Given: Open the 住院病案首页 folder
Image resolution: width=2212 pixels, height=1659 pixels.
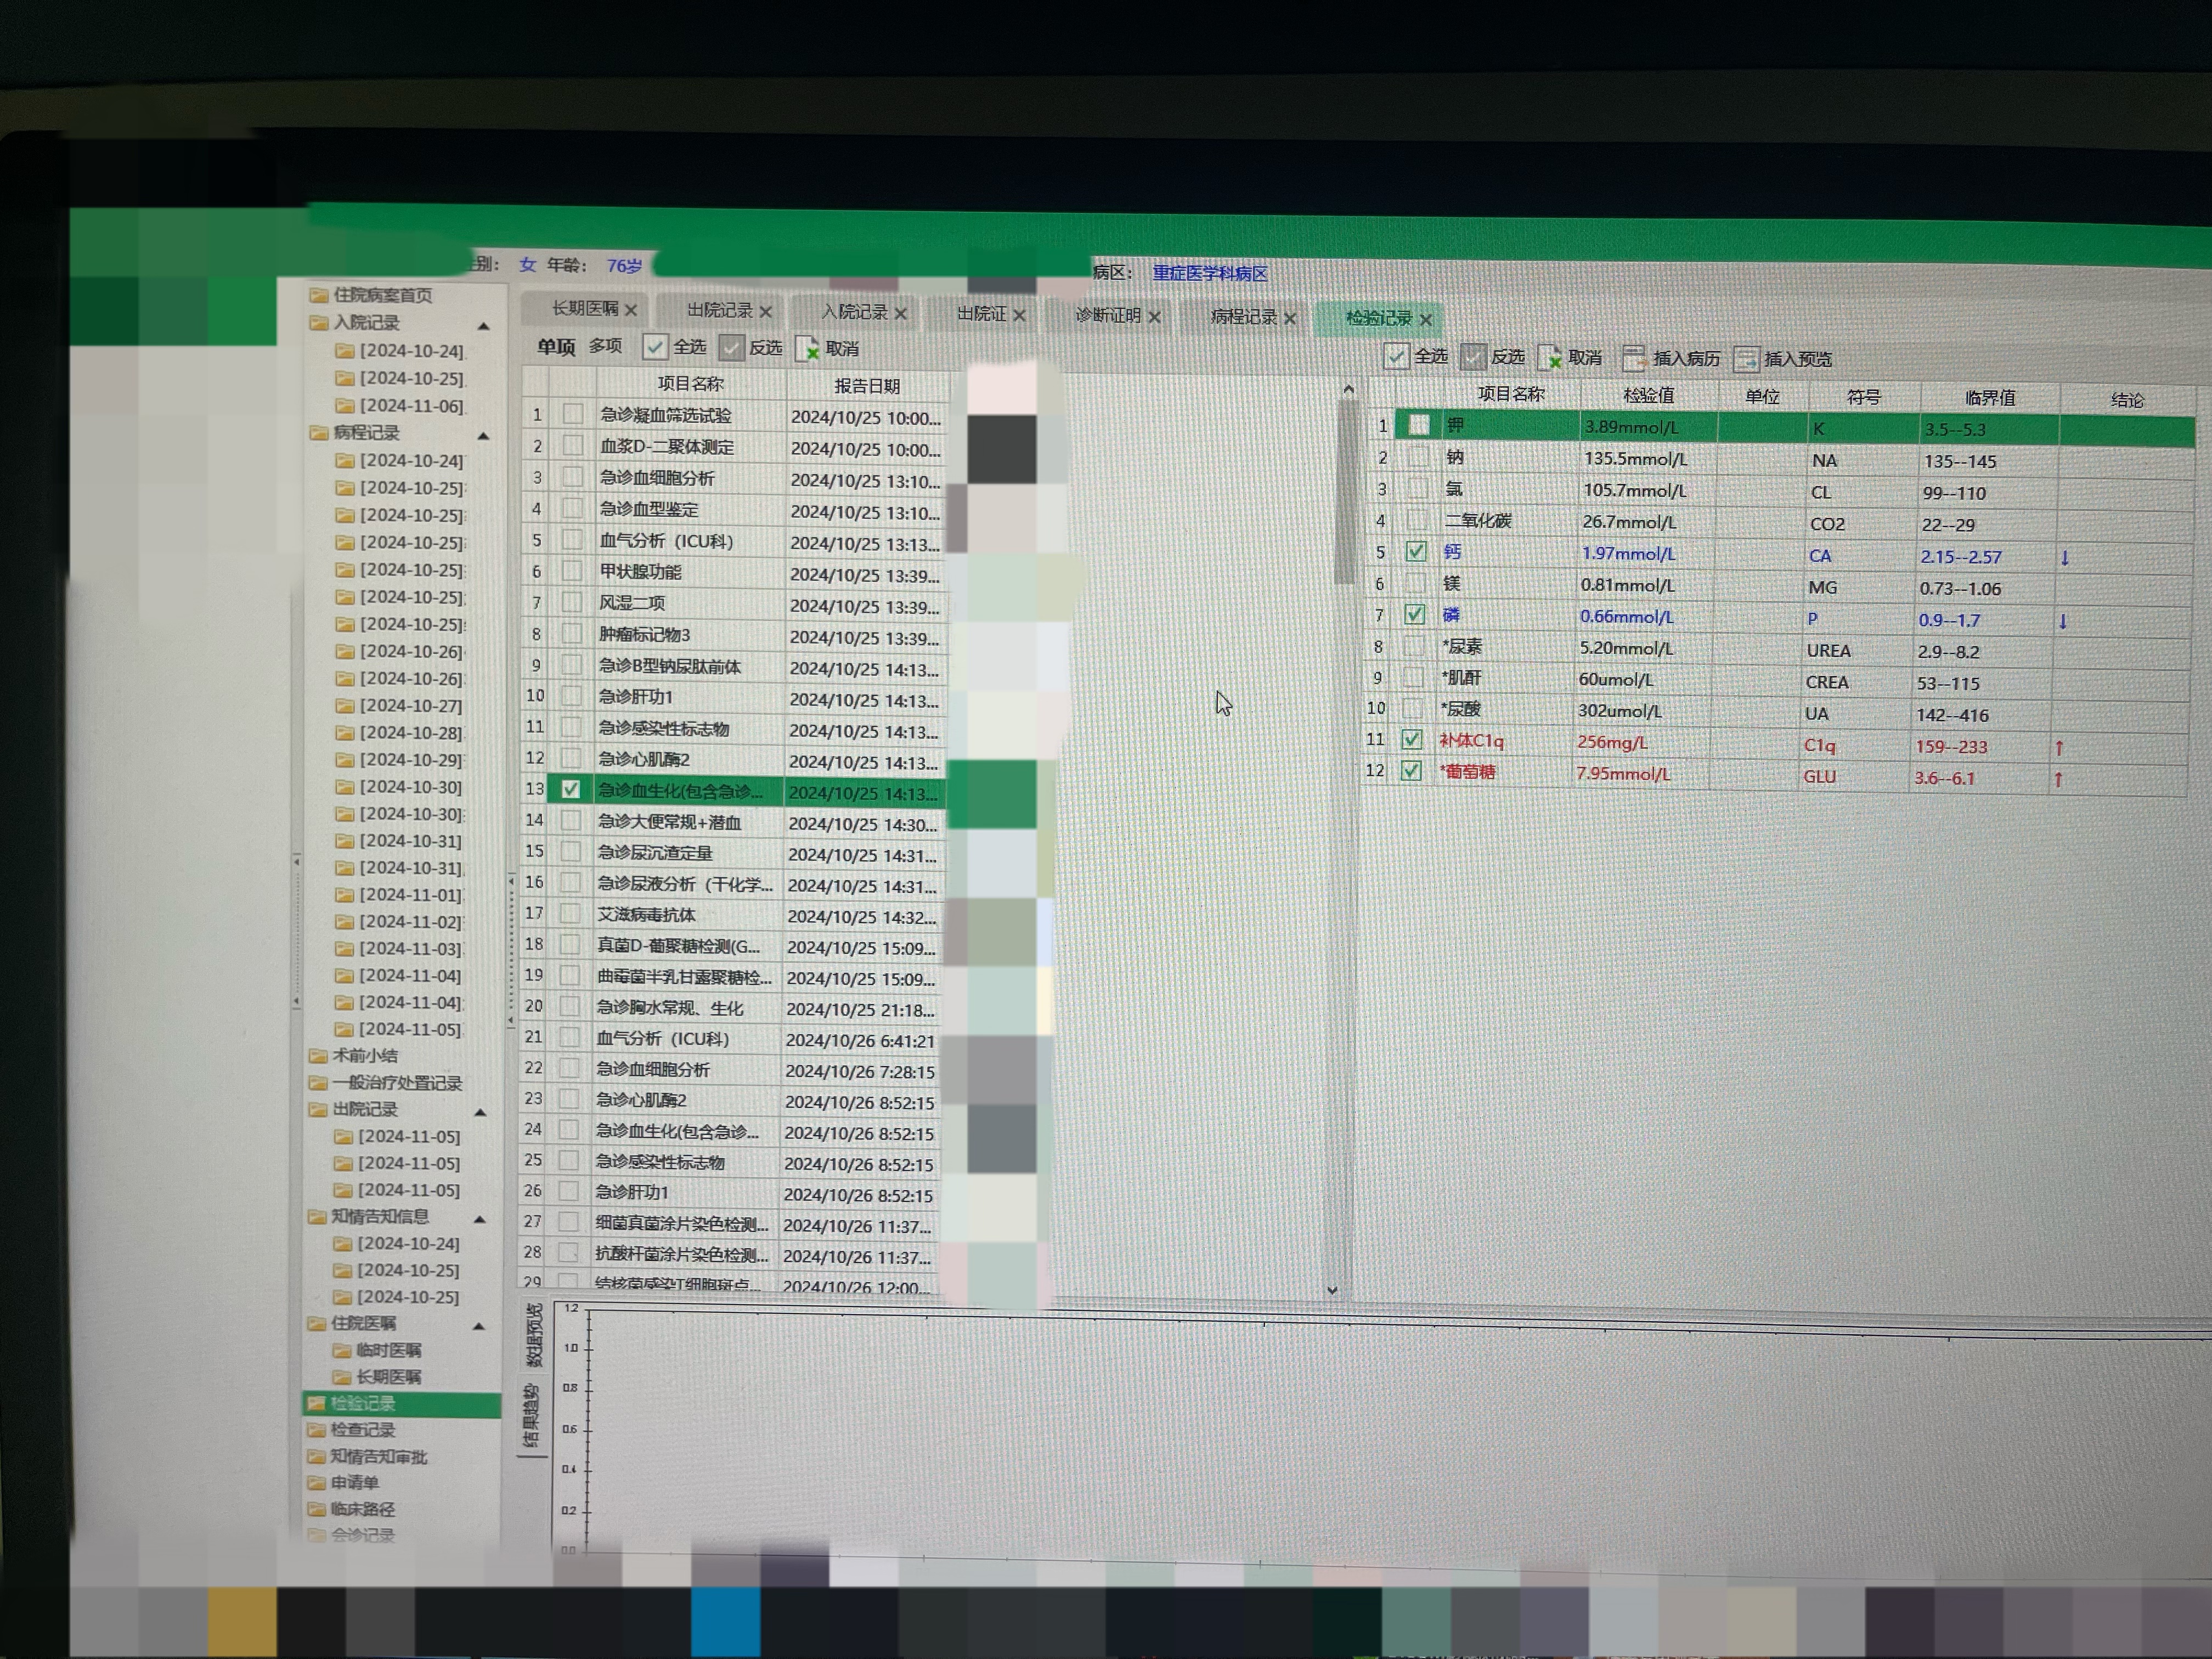Looking at the screenshot, I should [372, 295].
